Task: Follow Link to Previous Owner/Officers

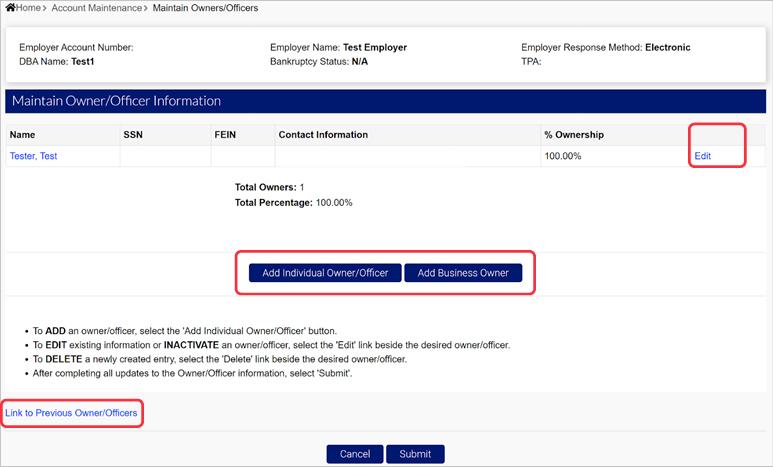Action: 71,412
